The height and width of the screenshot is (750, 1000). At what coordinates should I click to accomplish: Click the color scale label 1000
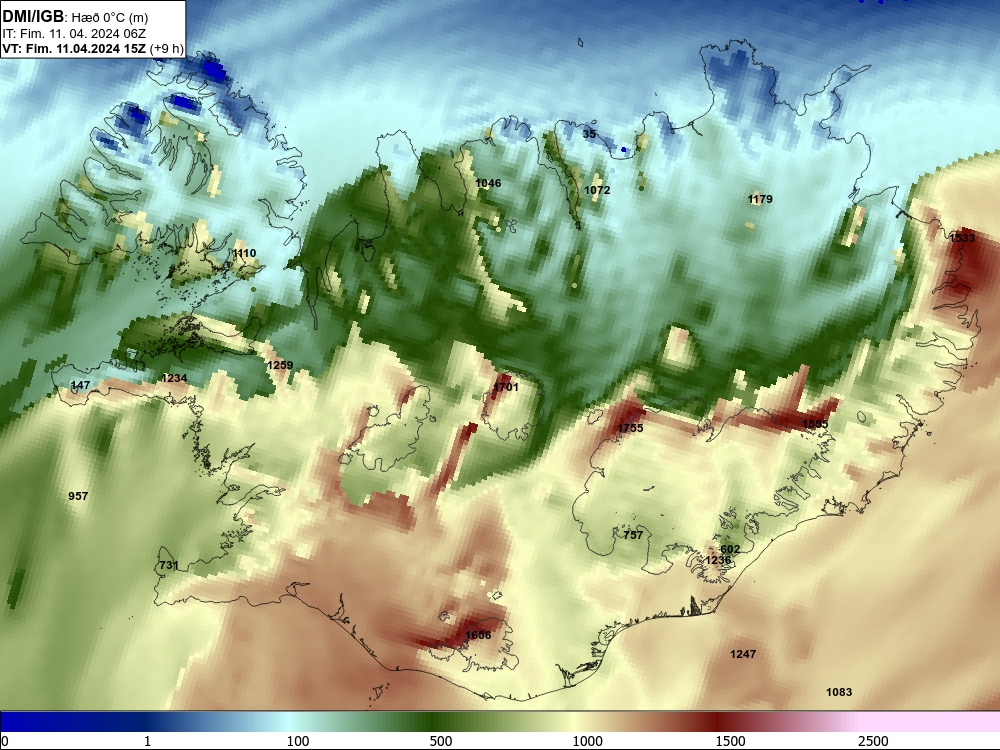[x=587, y=741]
